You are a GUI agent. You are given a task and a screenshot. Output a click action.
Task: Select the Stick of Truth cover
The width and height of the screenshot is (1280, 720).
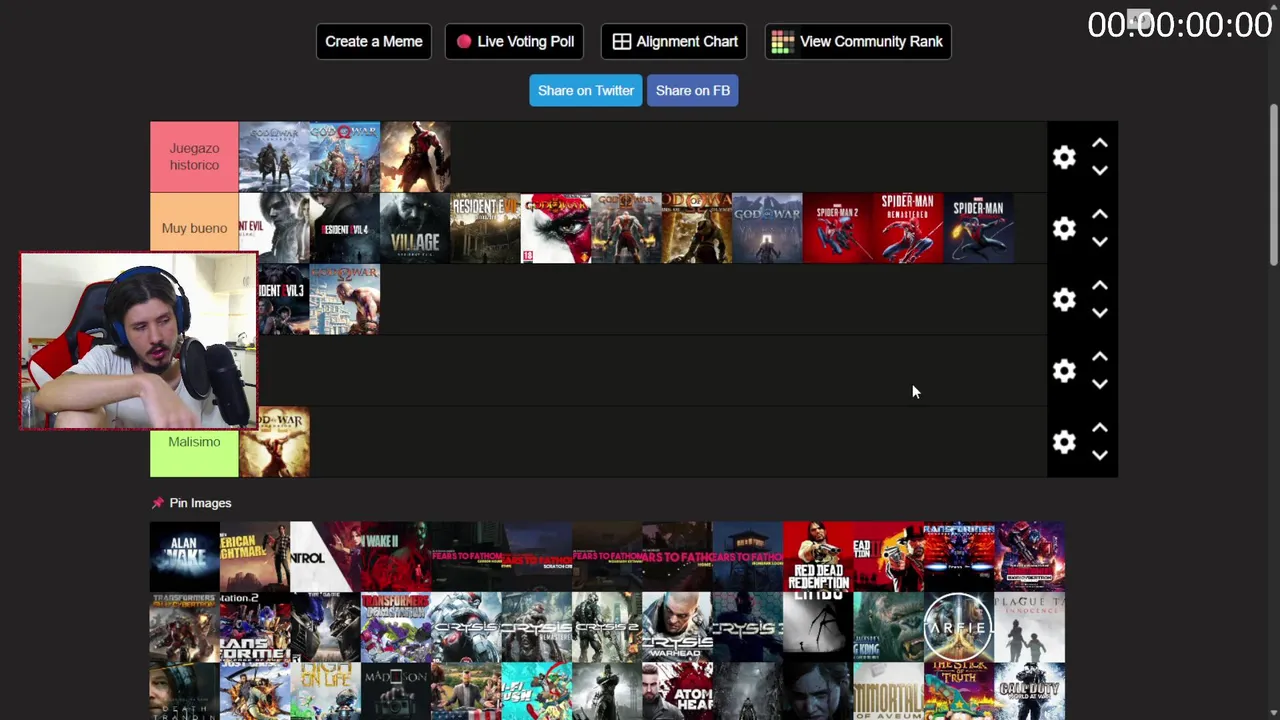(x=959, y=692)
